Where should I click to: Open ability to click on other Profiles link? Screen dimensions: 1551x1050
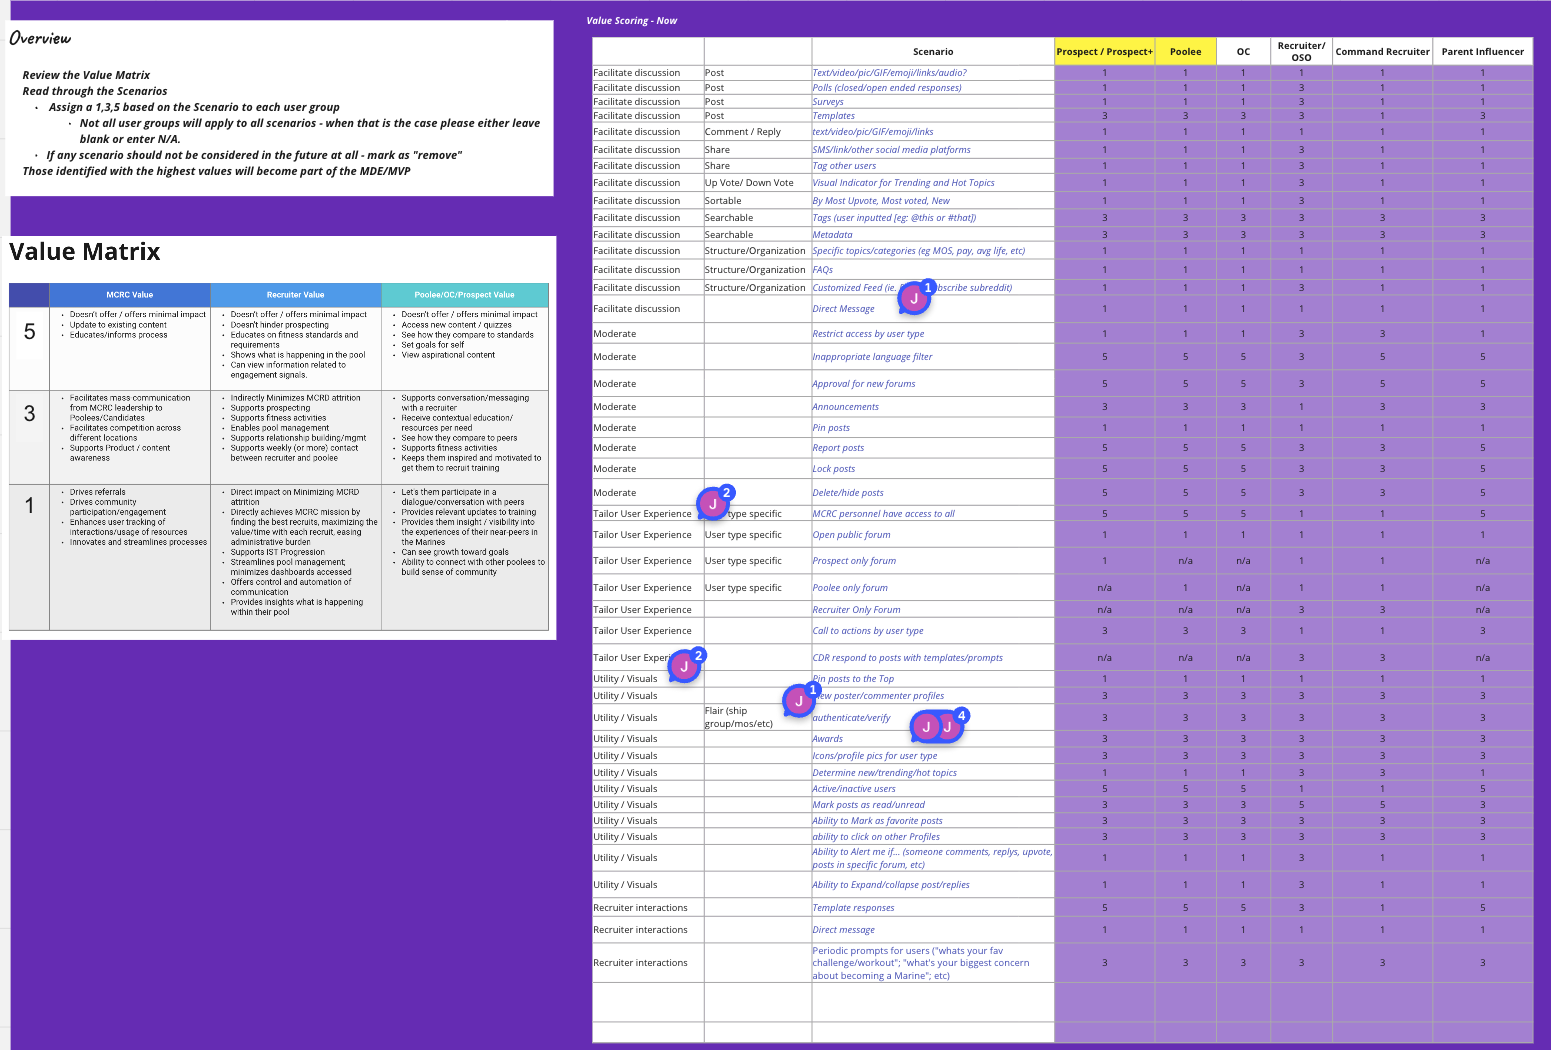876,837
